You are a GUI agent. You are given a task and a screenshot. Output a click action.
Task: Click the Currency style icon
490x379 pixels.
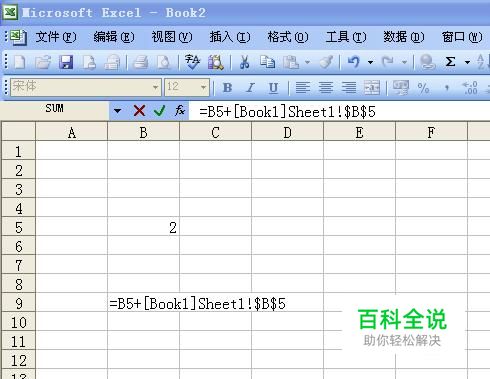point(401,88)
